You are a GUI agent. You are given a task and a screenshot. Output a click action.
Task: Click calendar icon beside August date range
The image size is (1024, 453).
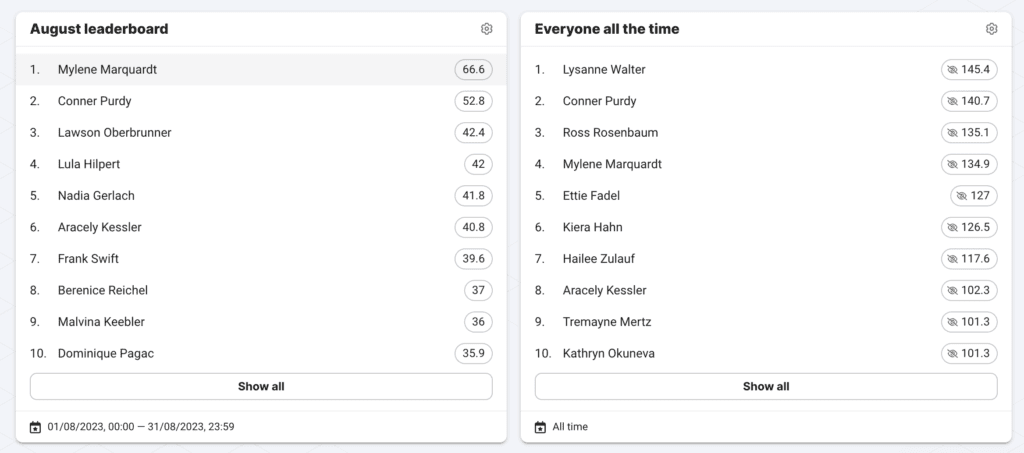tap(36, 427)
